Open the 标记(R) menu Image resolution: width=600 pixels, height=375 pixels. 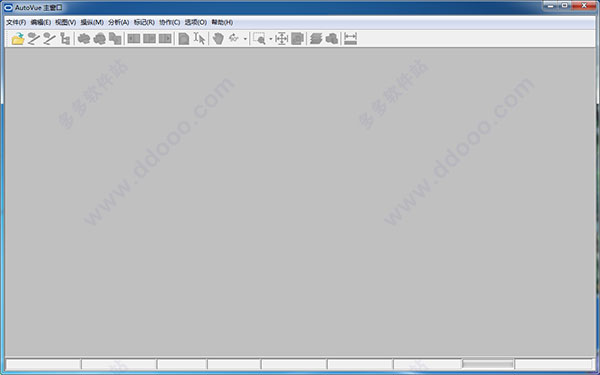144,22
